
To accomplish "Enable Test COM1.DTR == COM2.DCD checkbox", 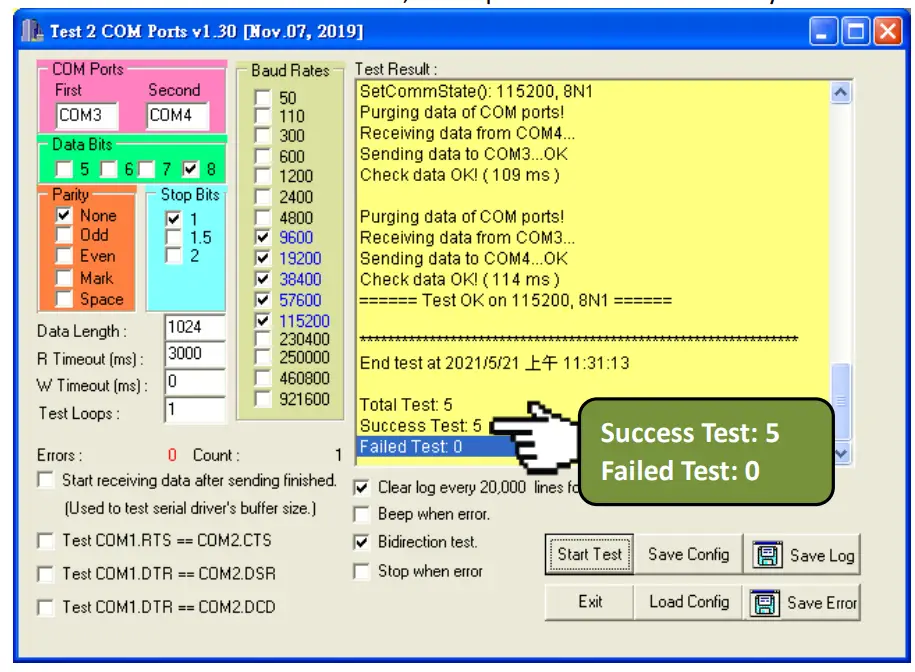I will (46, 607).
